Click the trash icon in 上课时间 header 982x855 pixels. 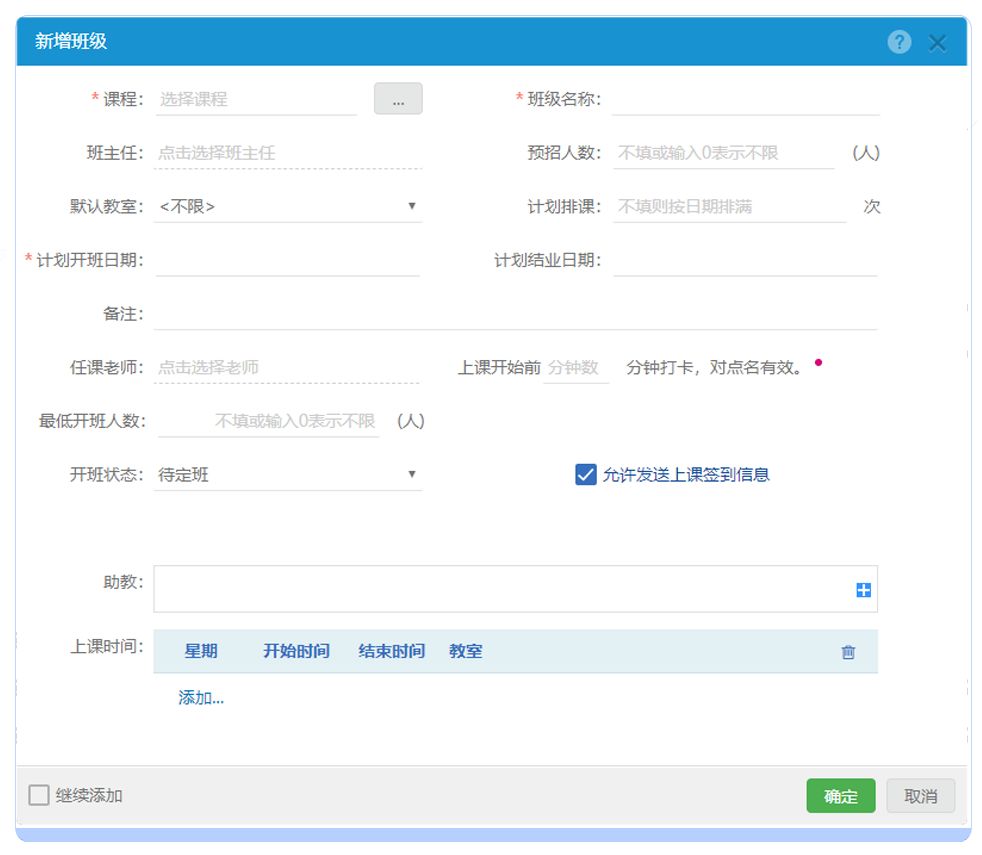click(x=848, y=652)
